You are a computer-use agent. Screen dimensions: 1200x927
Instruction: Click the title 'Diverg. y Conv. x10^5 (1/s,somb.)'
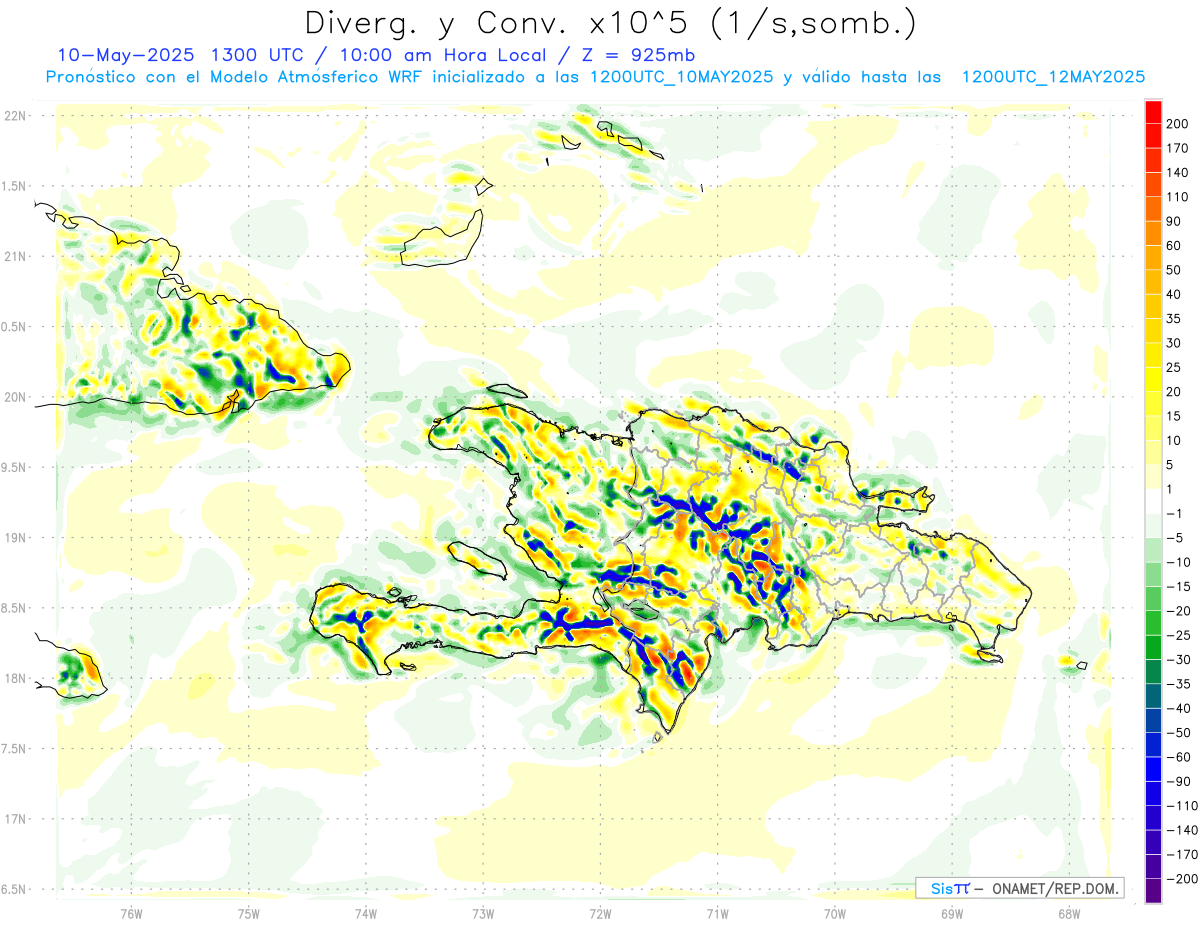pos(610,22)
